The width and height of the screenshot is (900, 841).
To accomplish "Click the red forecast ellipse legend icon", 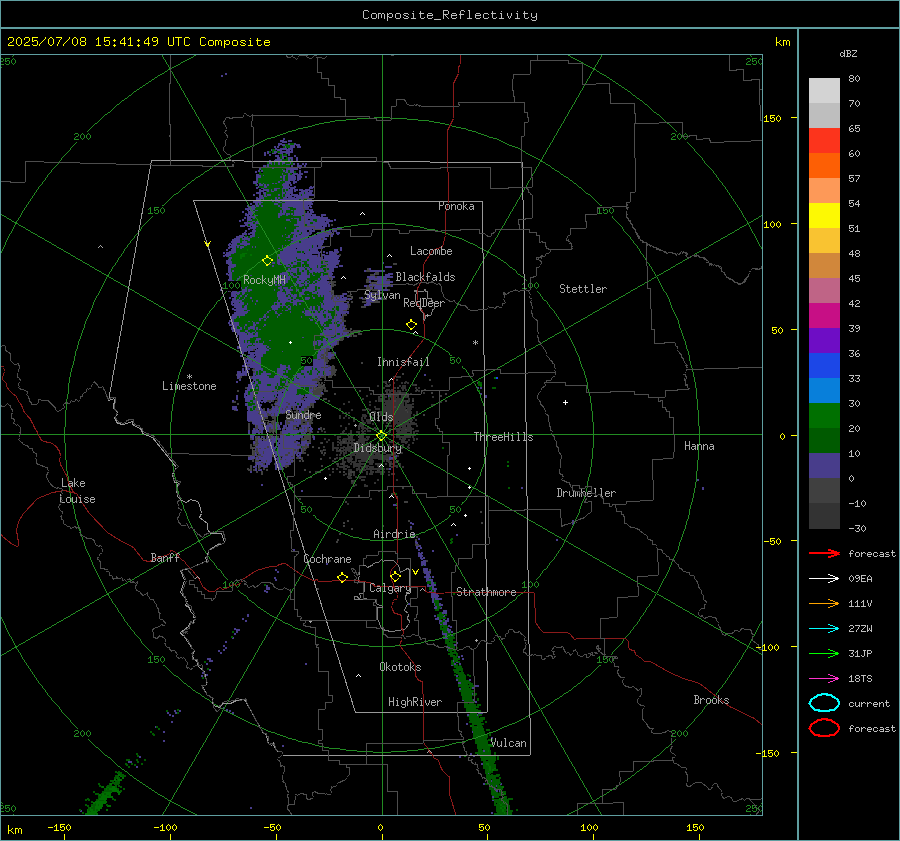I will click(x=824, y=728).
